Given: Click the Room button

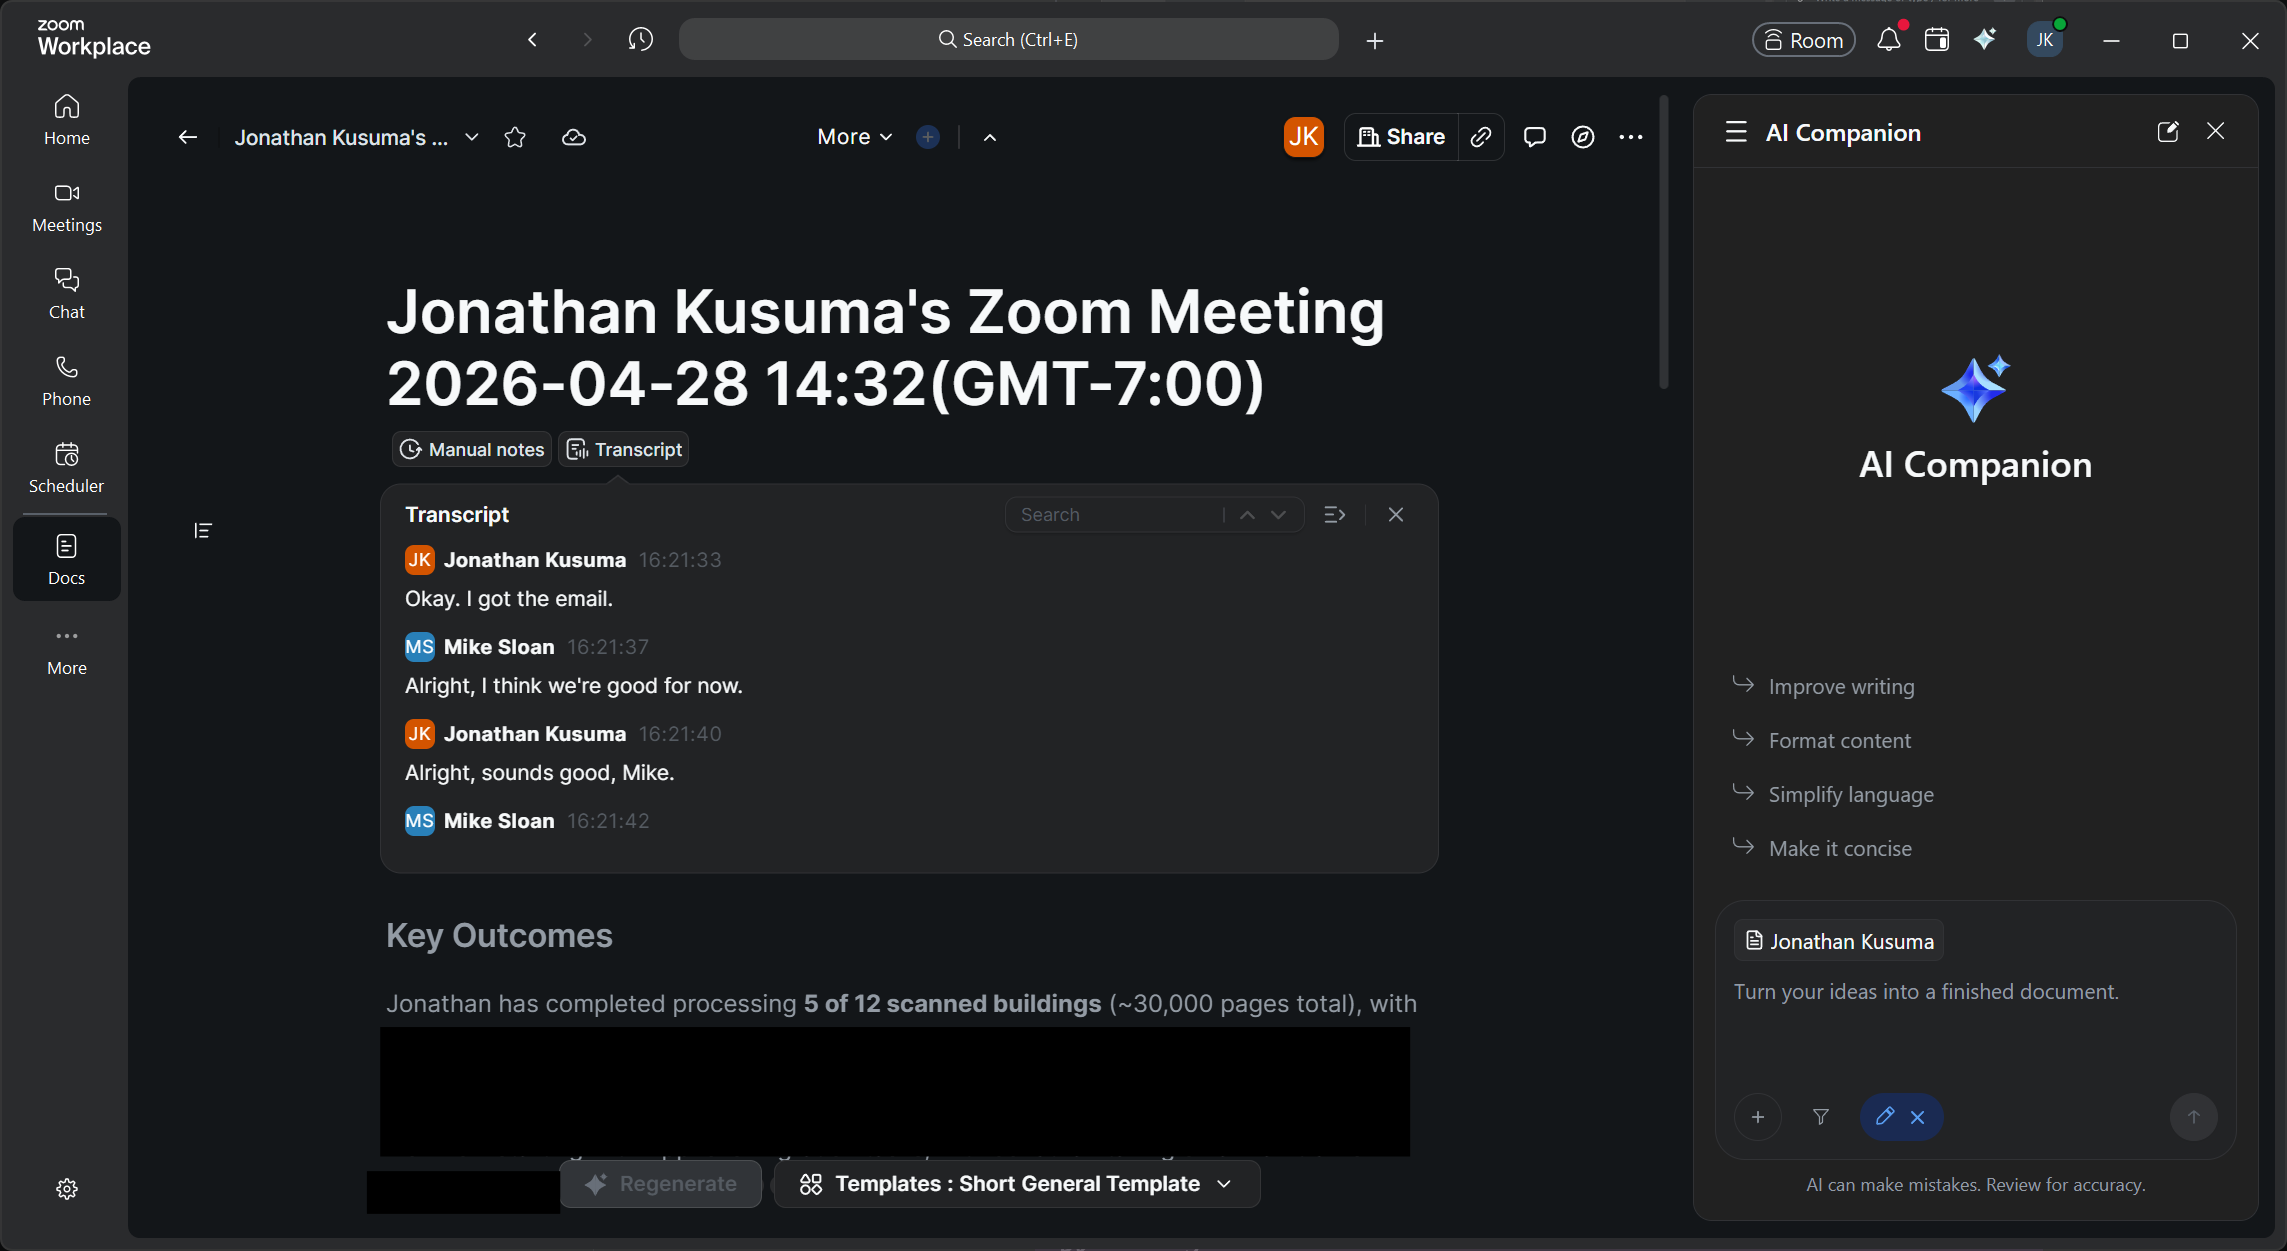Looking at the screenshot, I should [x=1804, y=40].
